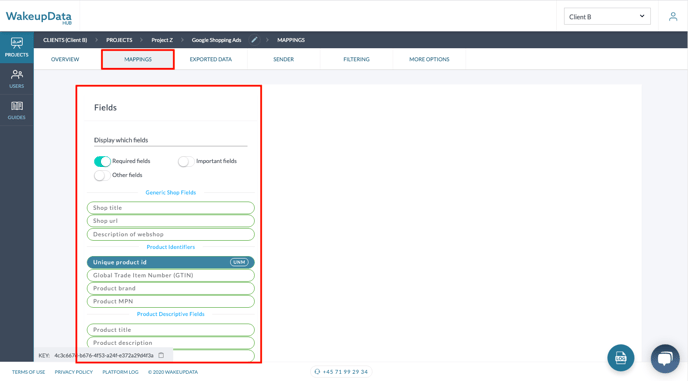Open the Projects sidebar icon
This screenshot has width=688, height=381.
(x=17, y=47)
